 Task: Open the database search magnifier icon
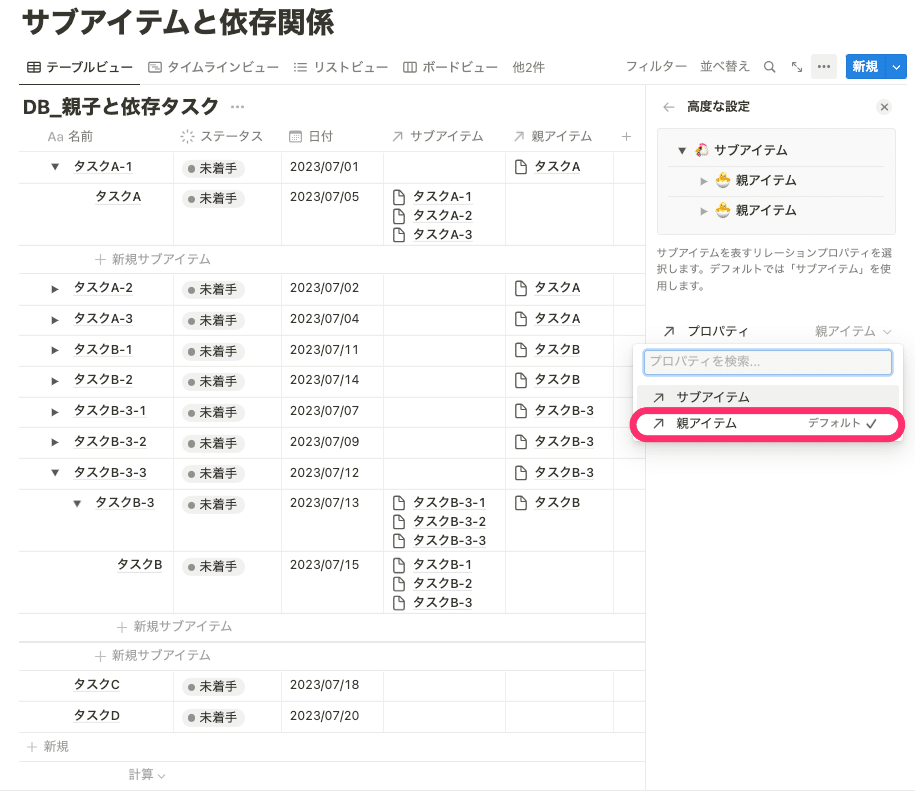769,66
